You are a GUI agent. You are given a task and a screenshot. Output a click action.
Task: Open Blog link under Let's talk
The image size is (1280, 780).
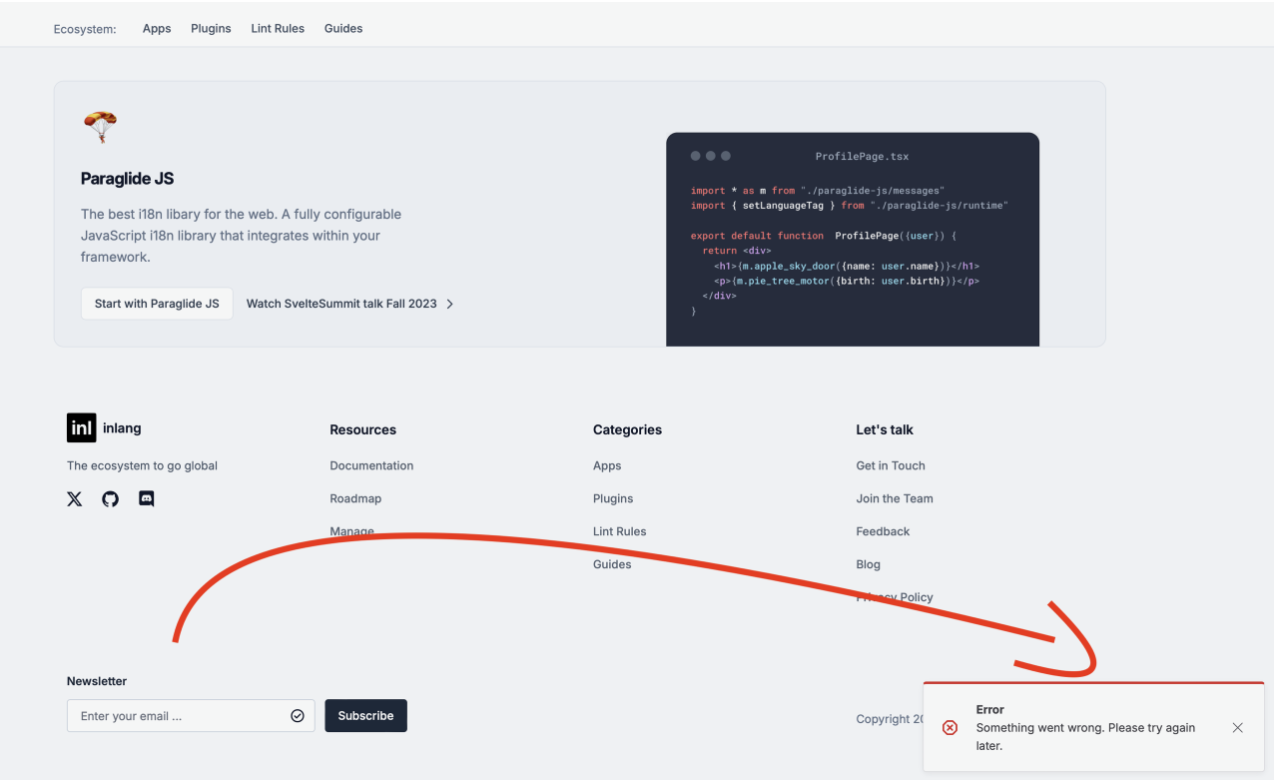868,565
